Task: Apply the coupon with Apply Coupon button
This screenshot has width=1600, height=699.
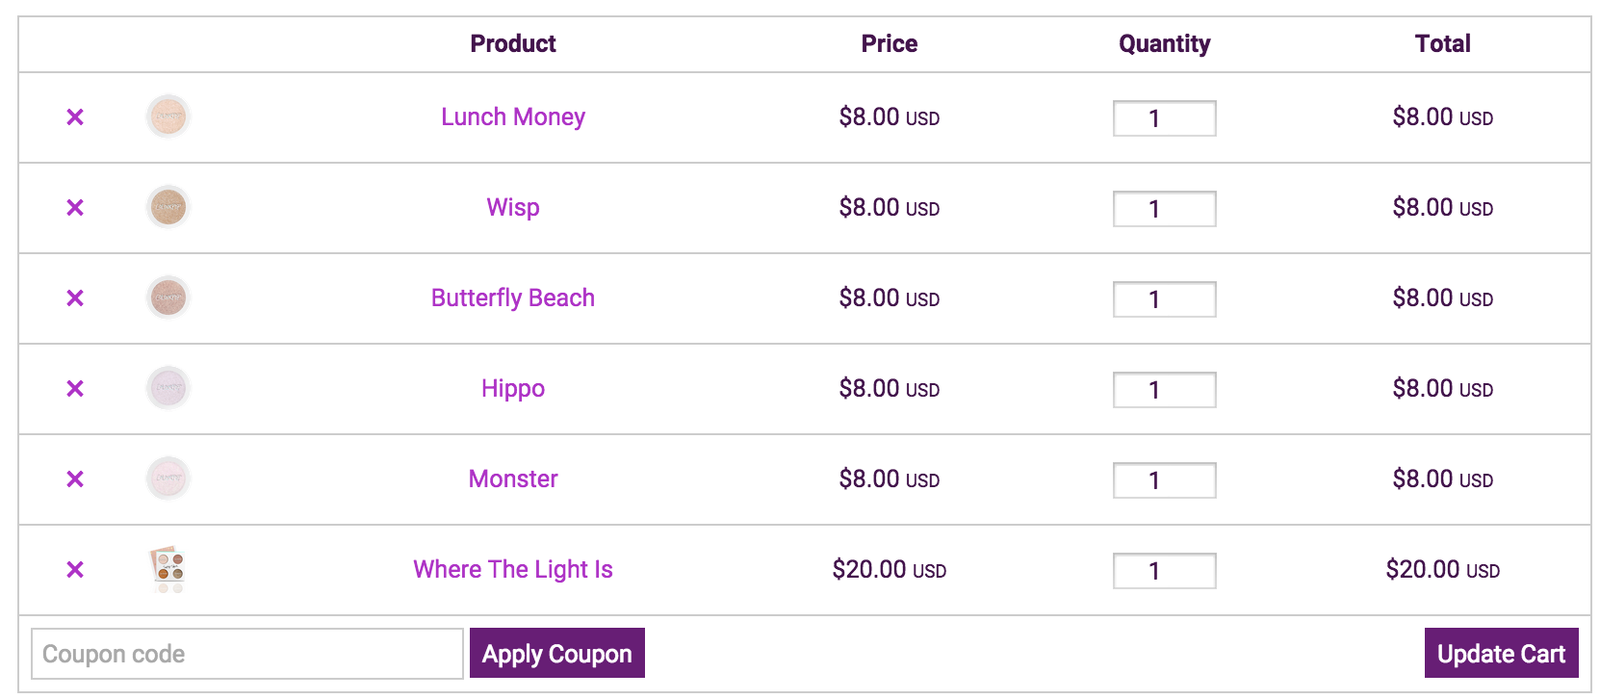Action: click(x=557, y=653)
